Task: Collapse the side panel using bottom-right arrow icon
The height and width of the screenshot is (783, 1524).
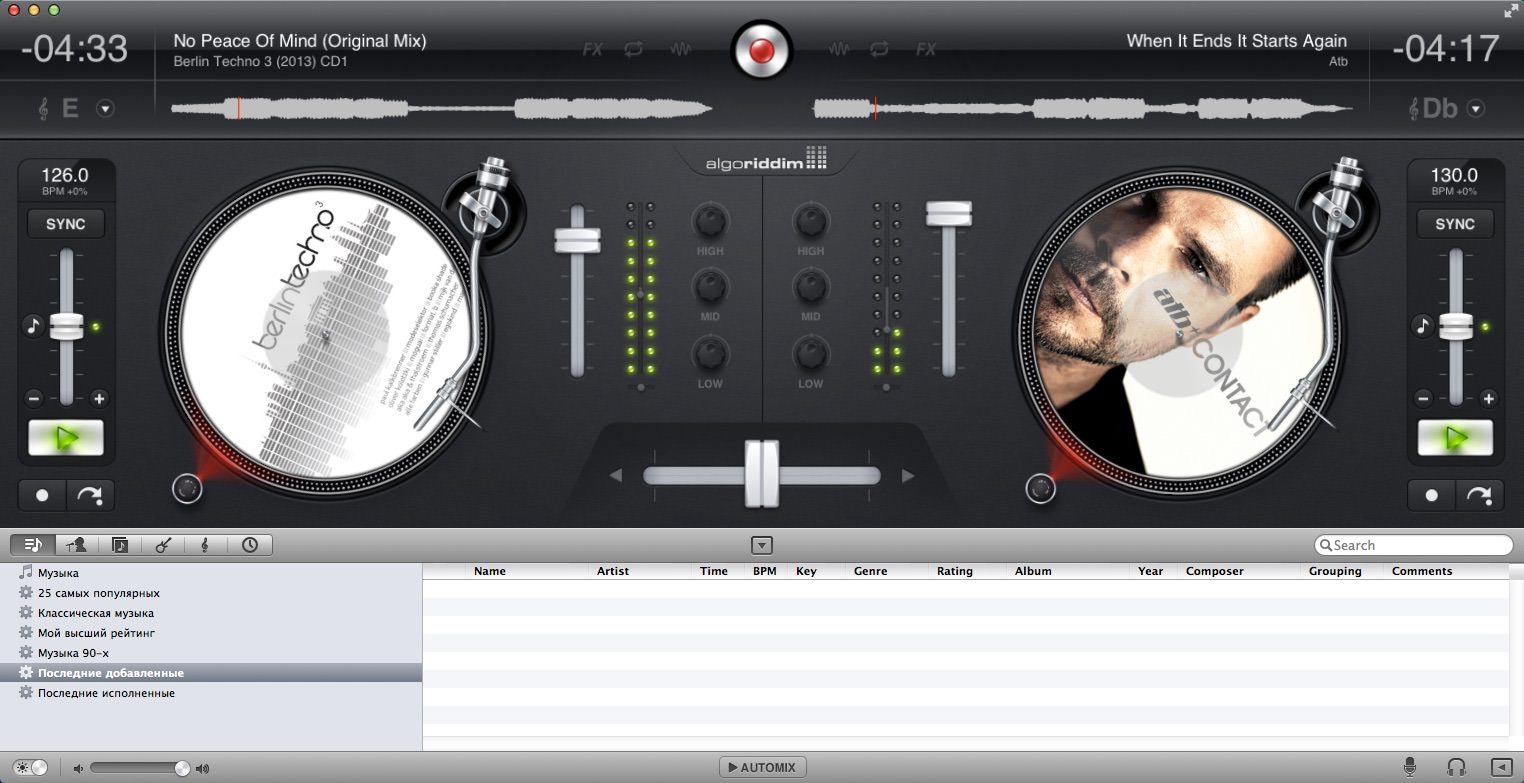Action: pos(1501,767)
